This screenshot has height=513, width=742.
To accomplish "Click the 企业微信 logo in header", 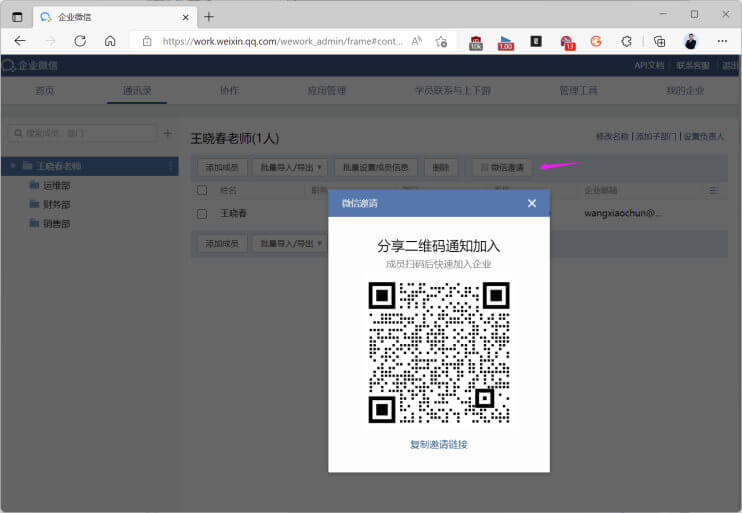I will pos(30,65).
